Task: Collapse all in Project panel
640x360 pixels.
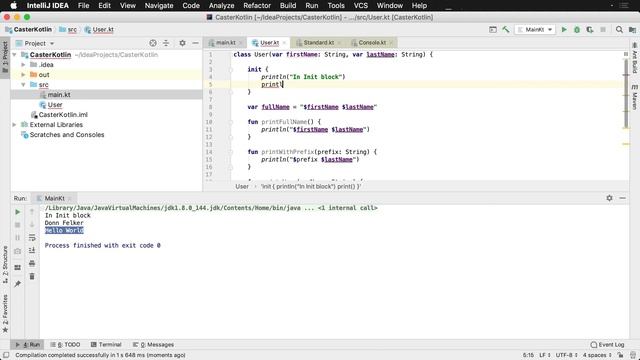Action: click(166, 43)
